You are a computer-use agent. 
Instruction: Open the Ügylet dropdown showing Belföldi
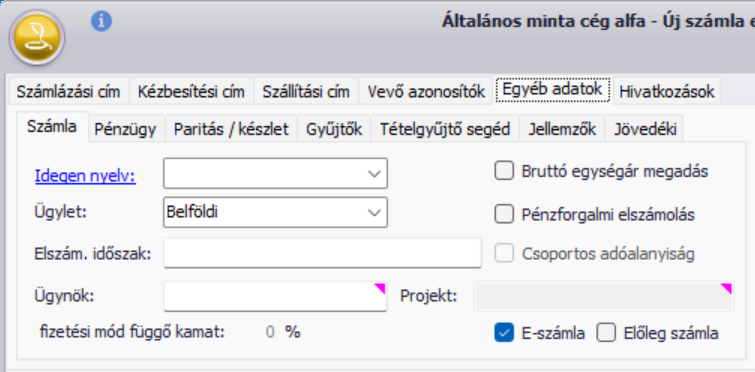pos(374,213)
